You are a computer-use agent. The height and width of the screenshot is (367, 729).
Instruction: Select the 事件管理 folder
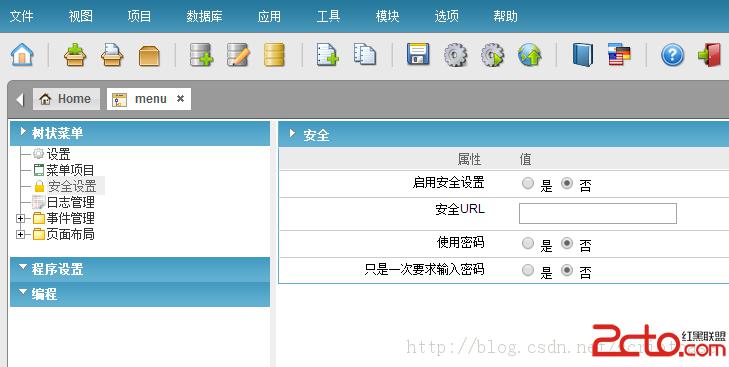[x=71, y=218]
